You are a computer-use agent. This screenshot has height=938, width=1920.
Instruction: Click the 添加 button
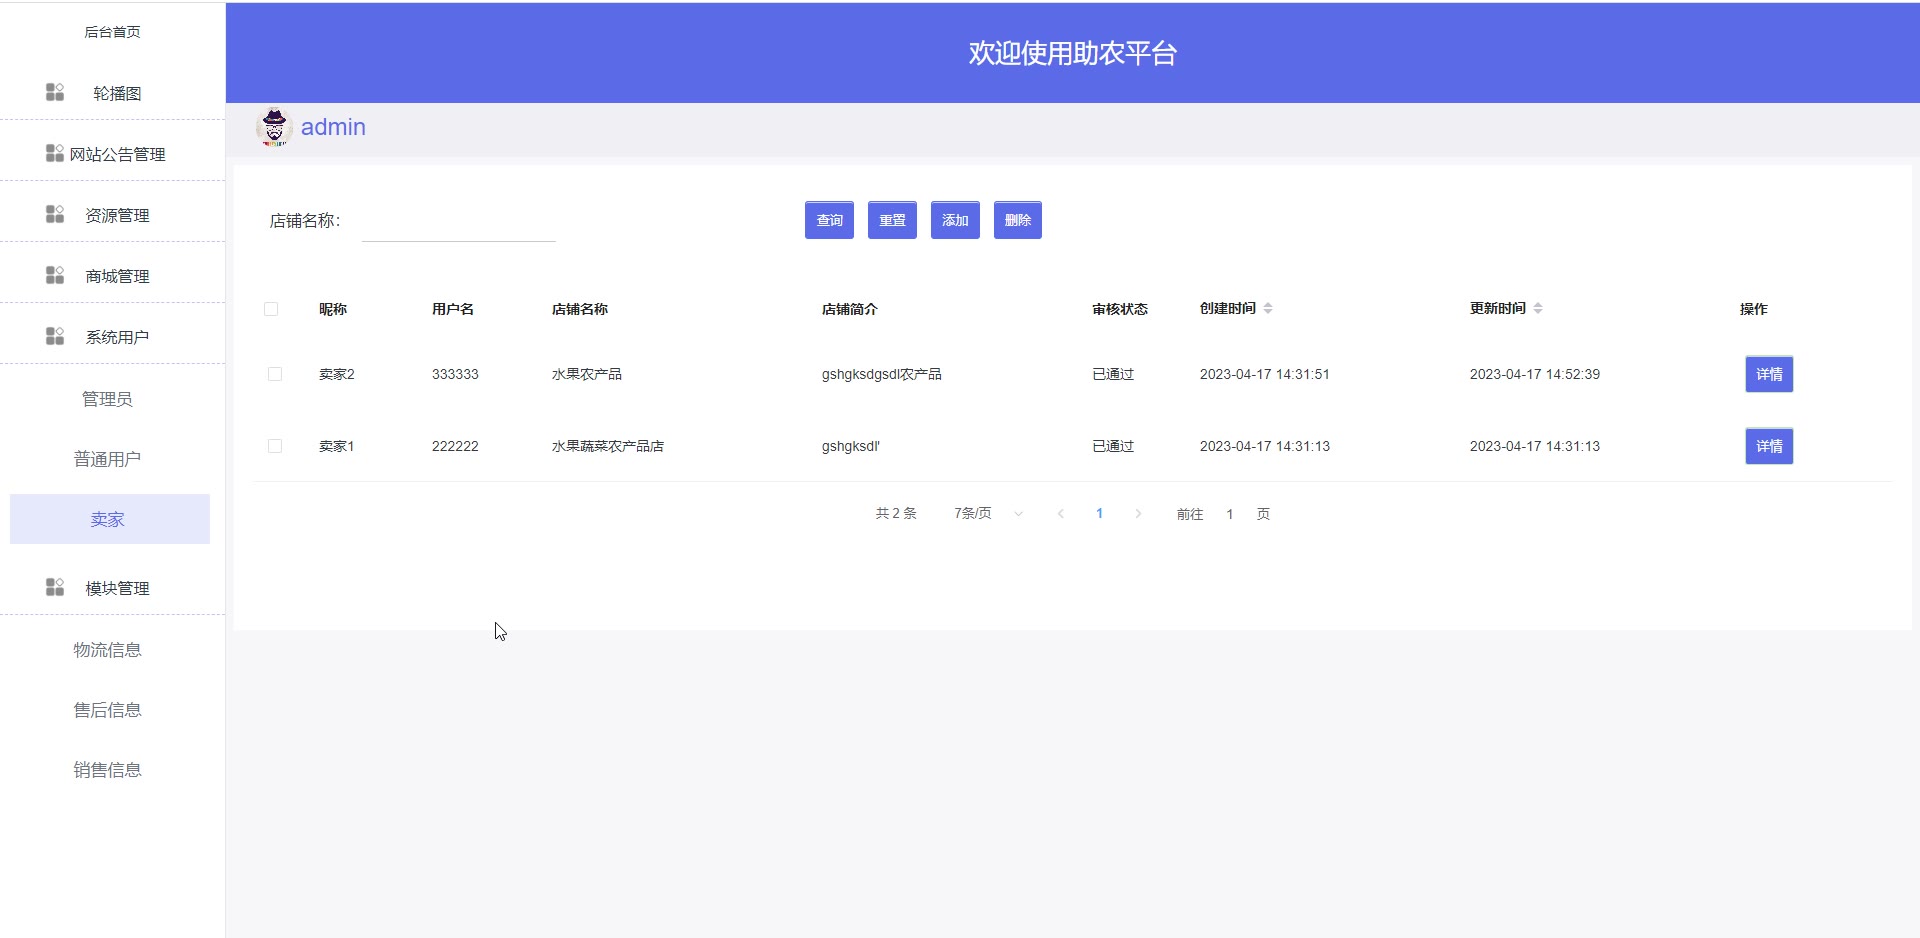[955, 220]
